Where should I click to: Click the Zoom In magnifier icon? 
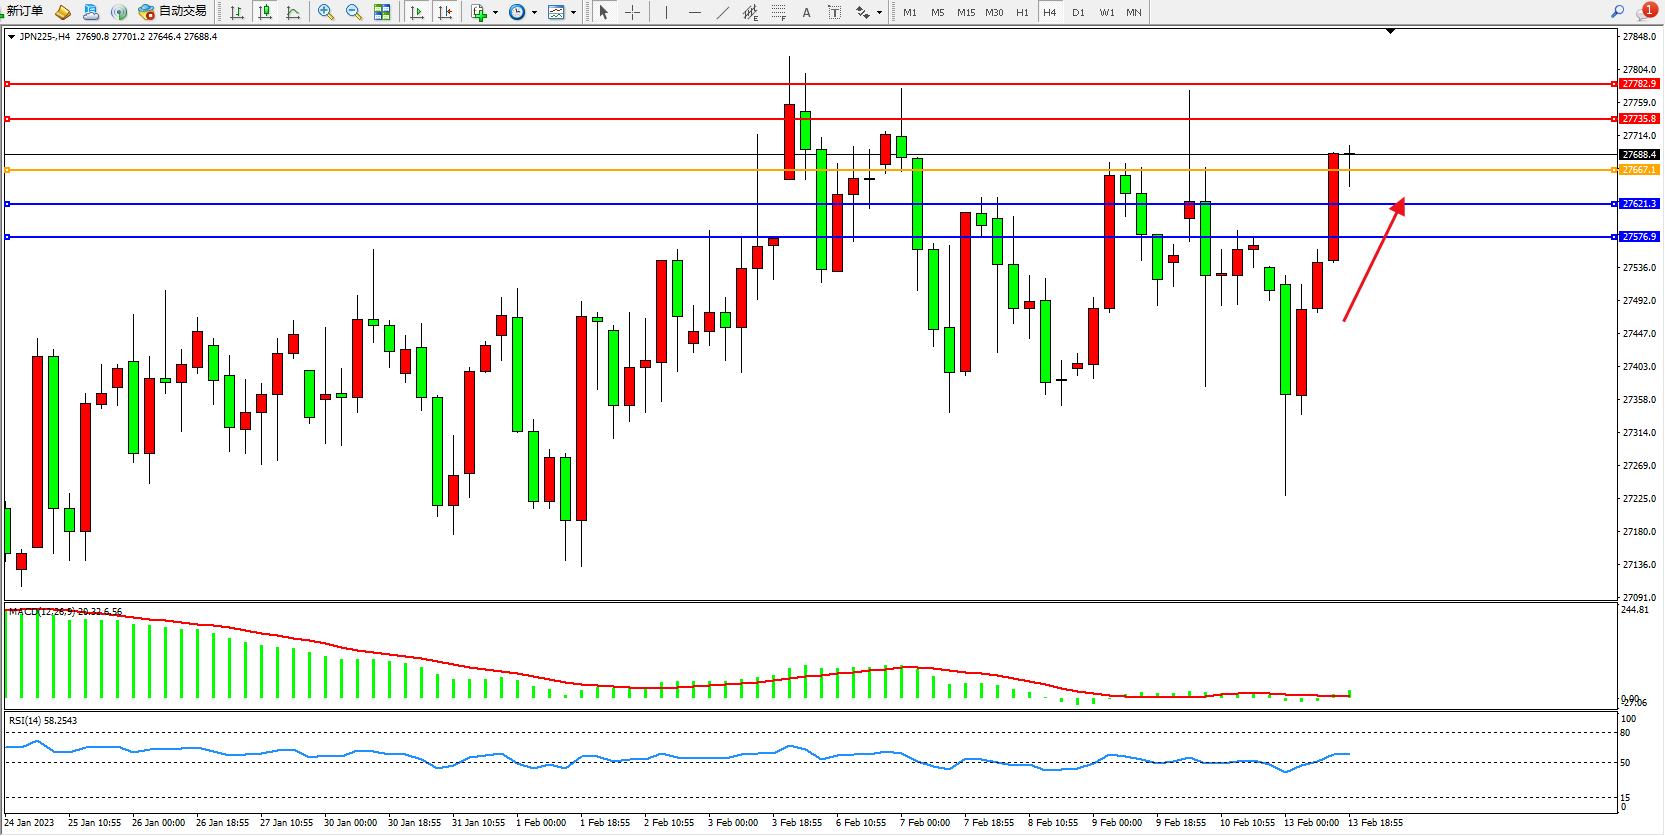325,12
